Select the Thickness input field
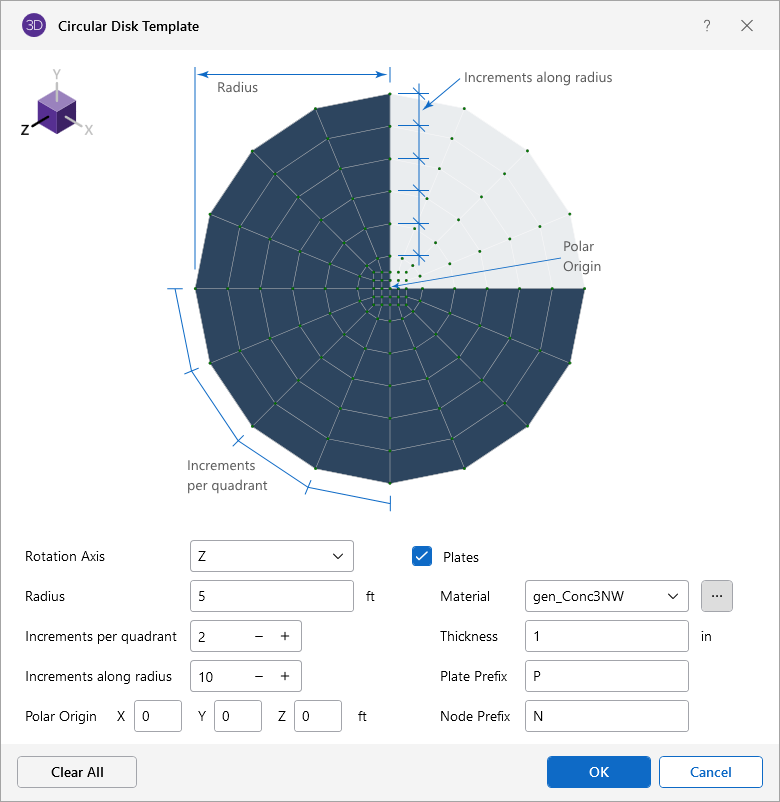The height and width of the screenshot is (802, 780). point(605,636)
